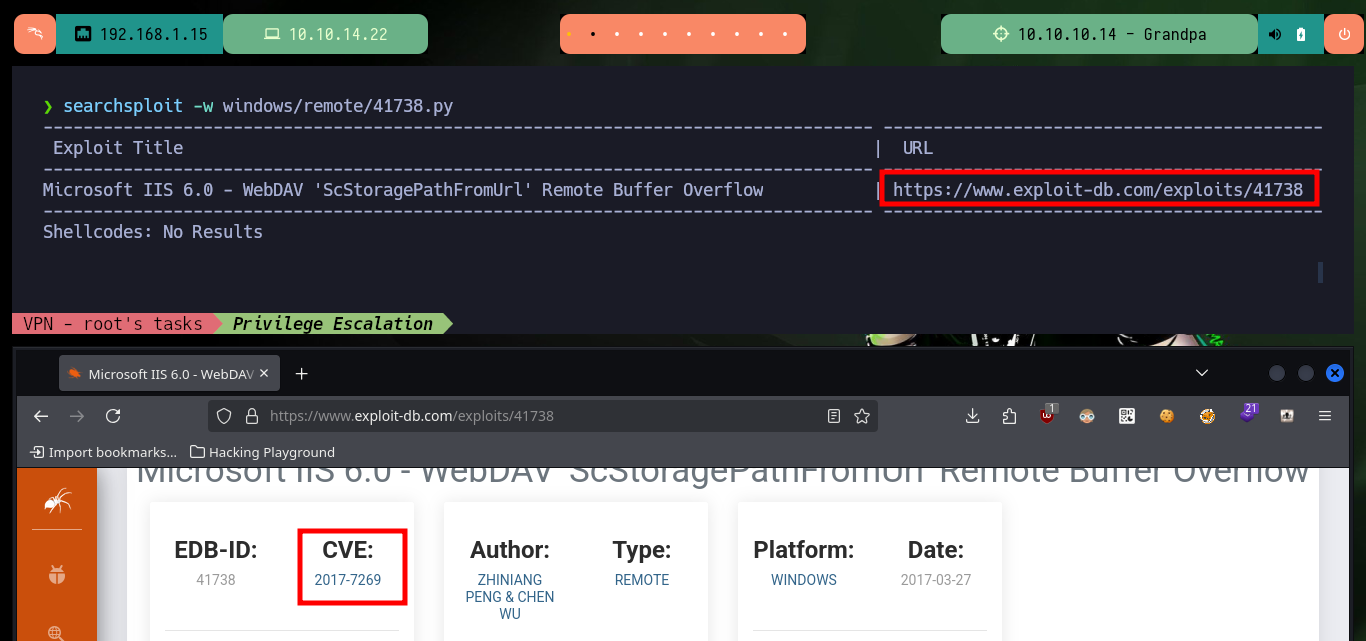Click the battery status icon in top bar
This screenshot has width=1366, height=641.
tap(1301, 34)
